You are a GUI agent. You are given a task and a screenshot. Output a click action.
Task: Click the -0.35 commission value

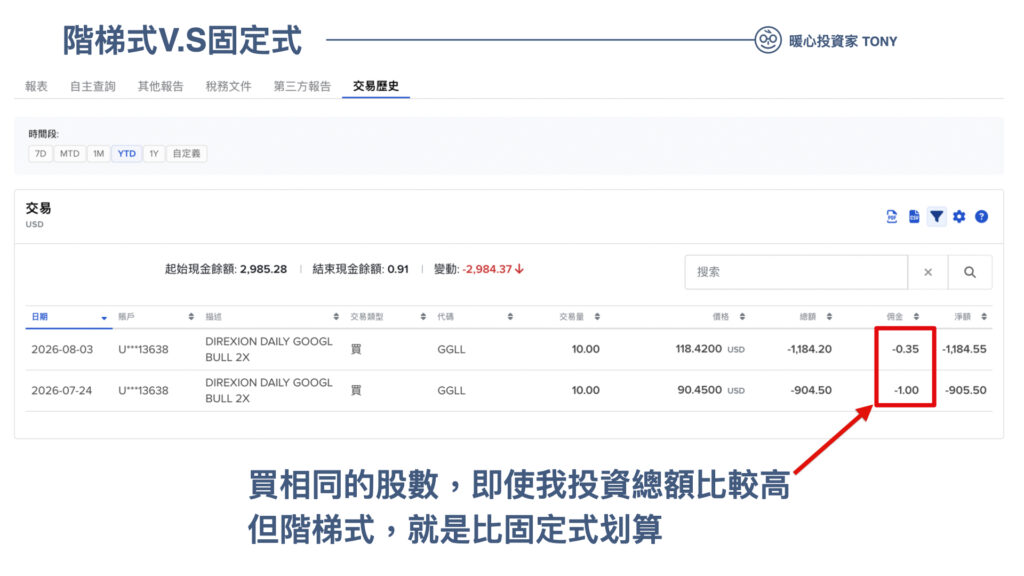905,349
